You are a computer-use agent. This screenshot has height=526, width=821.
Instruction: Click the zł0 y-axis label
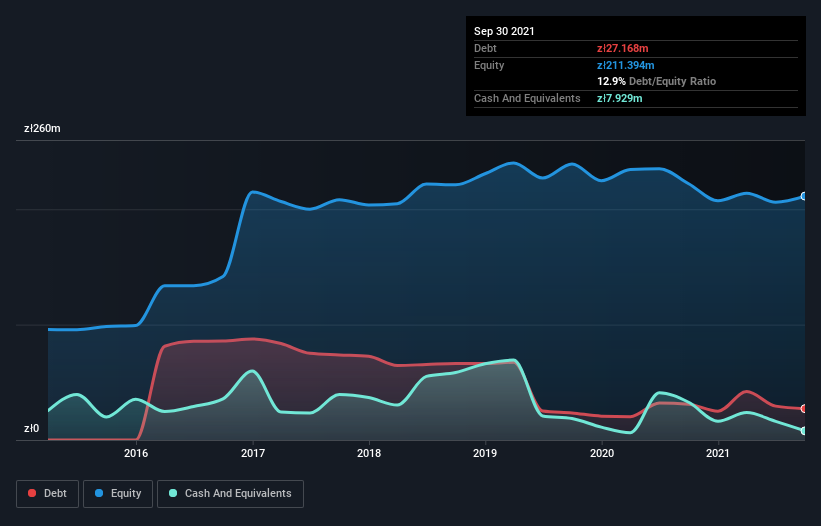[31, 428]
